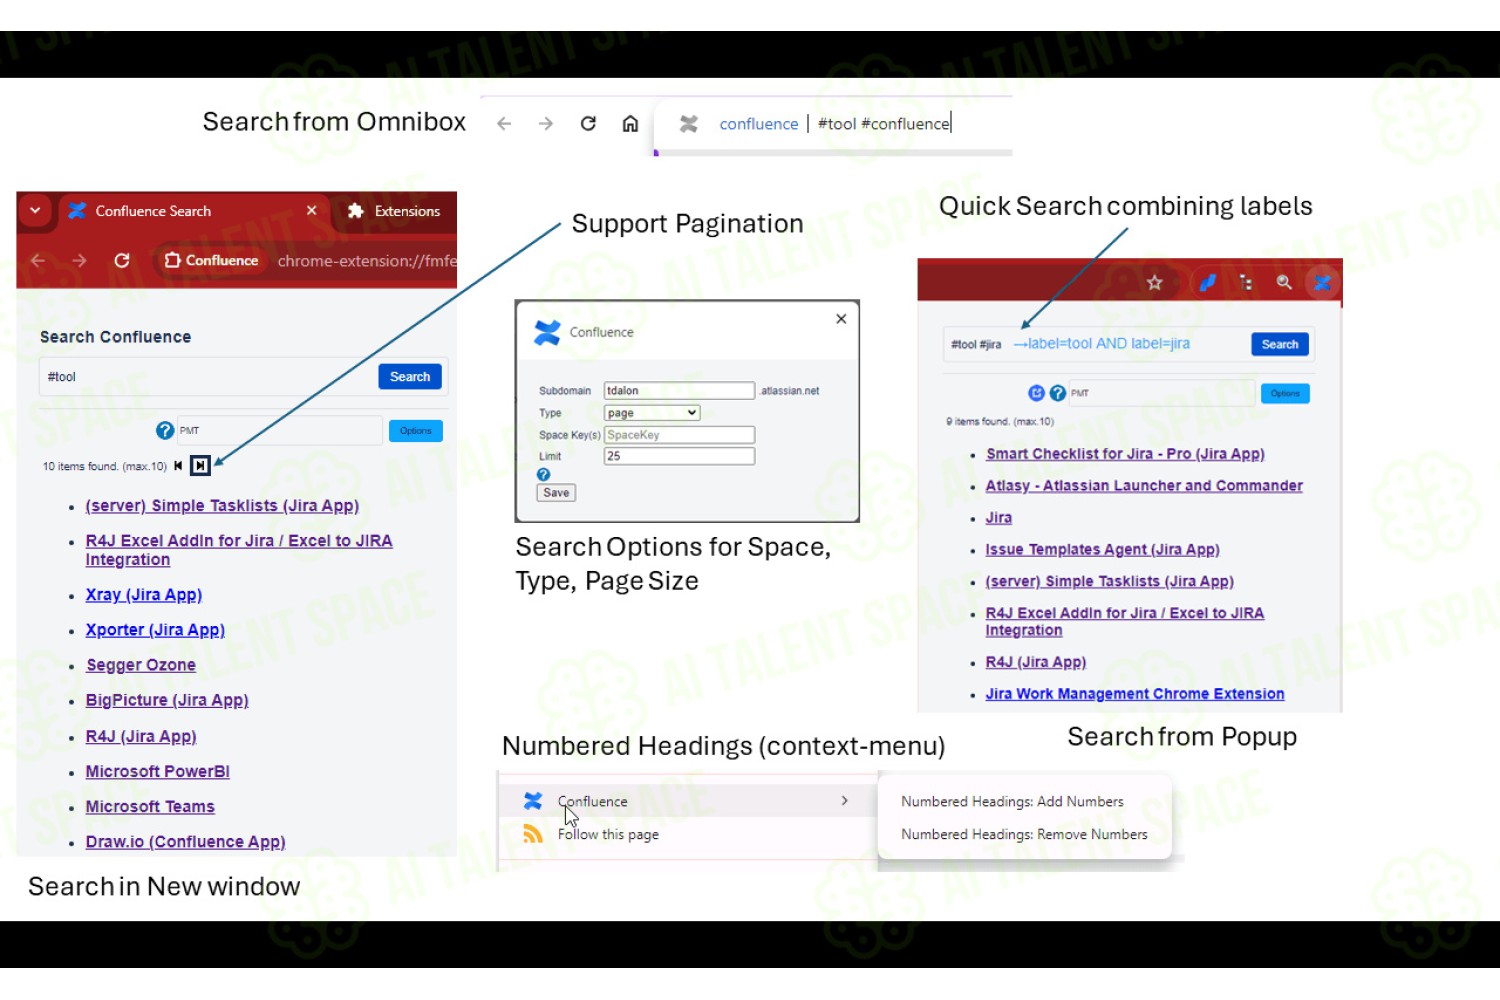Screen dimensions: 1500x1000
Task: Click Search button next to '#tool'
Action: click(x=410, y=377)
